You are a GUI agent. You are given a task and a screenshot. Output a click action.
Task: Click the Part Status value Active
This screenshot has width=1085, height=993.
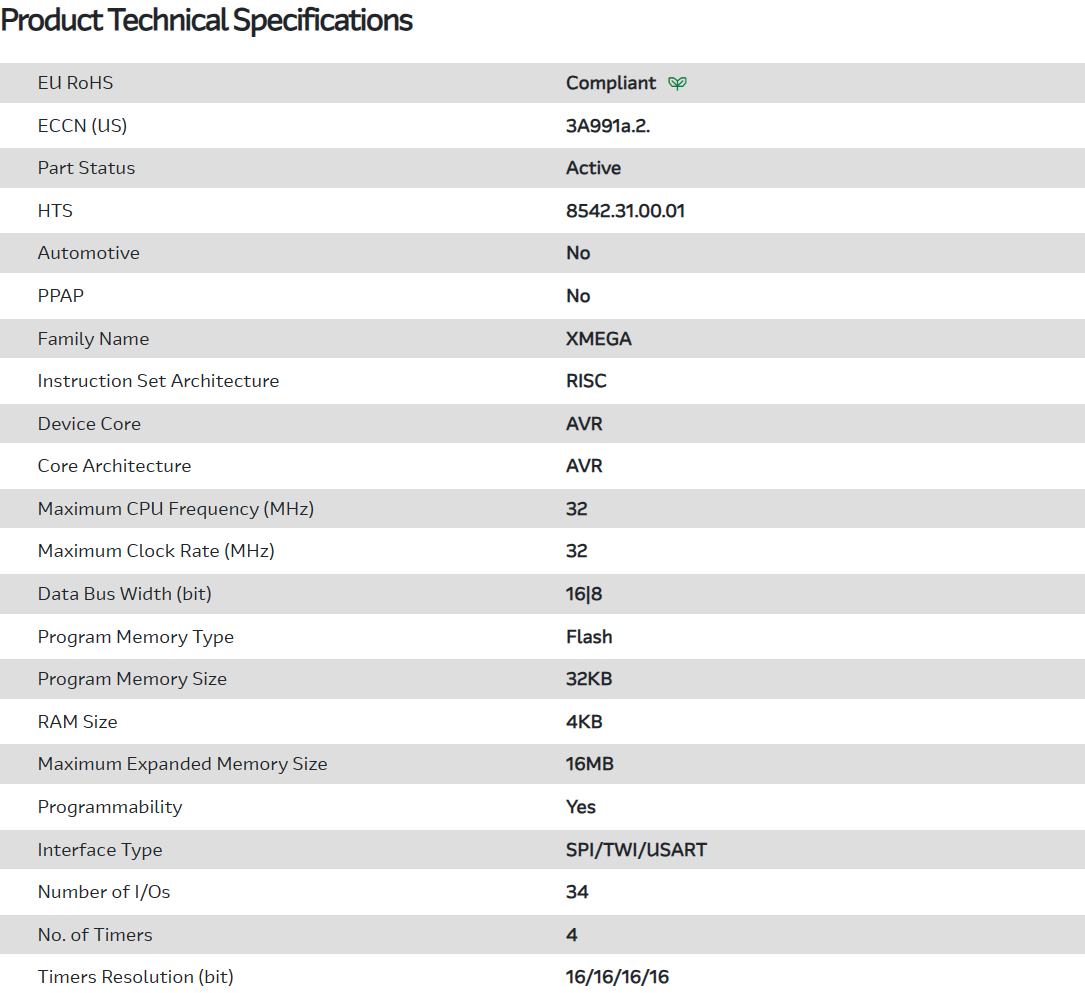point(593,168)
